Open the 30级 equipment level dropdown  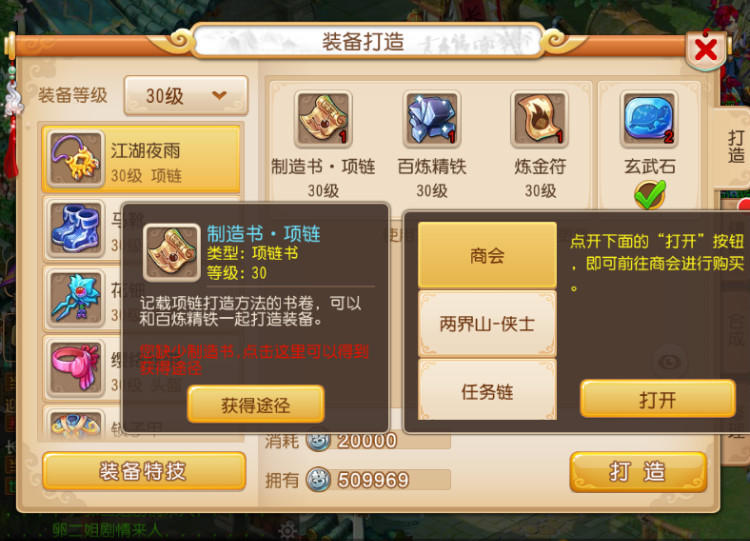point(186,96)
